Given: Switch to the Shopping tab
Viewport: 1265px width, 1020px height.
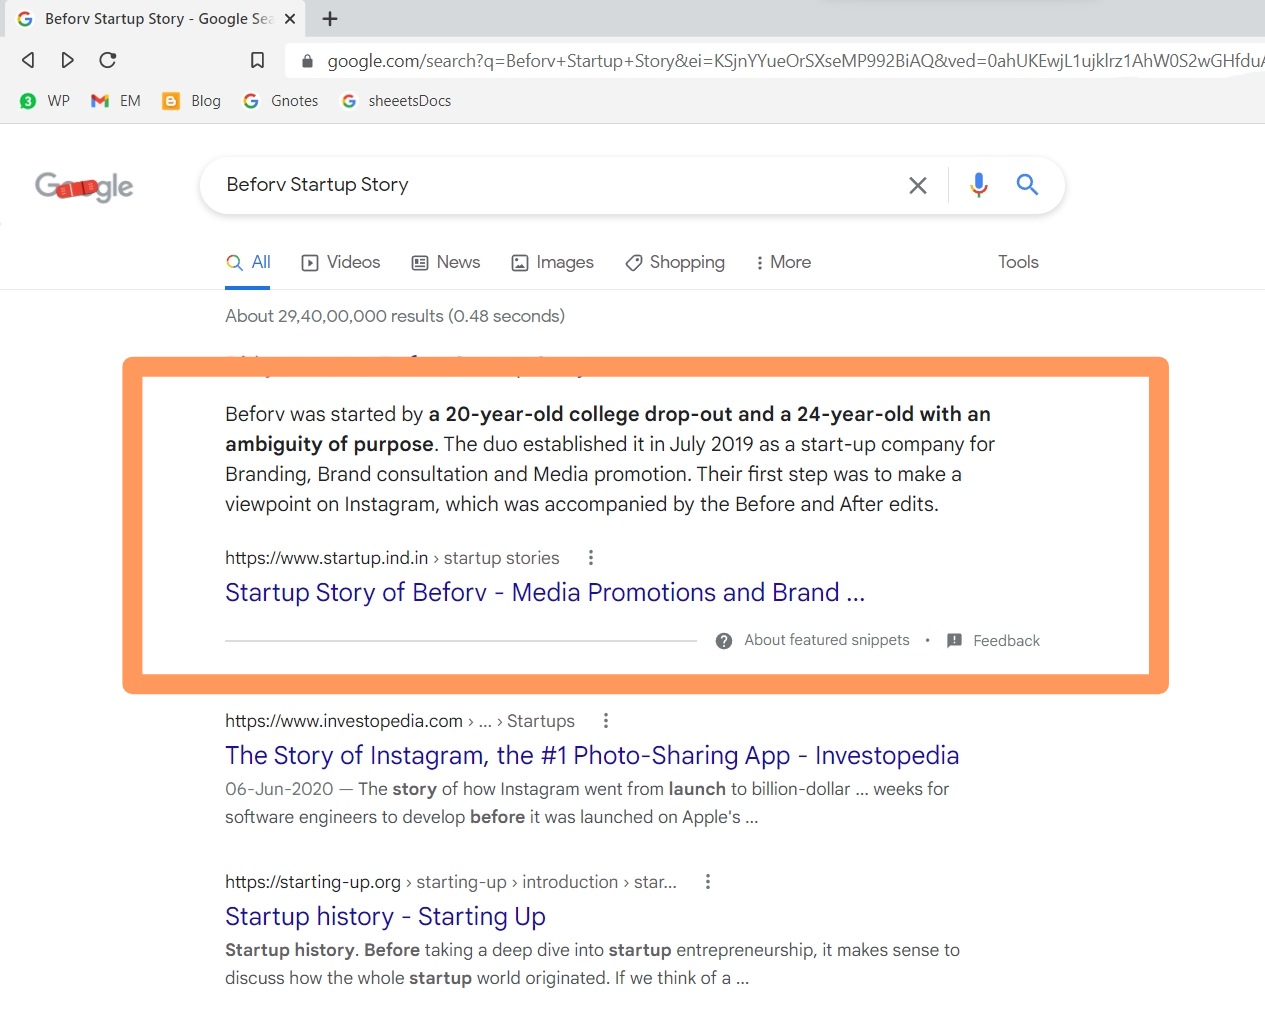Looking at the screenshot, I should [x=675, y=262].
